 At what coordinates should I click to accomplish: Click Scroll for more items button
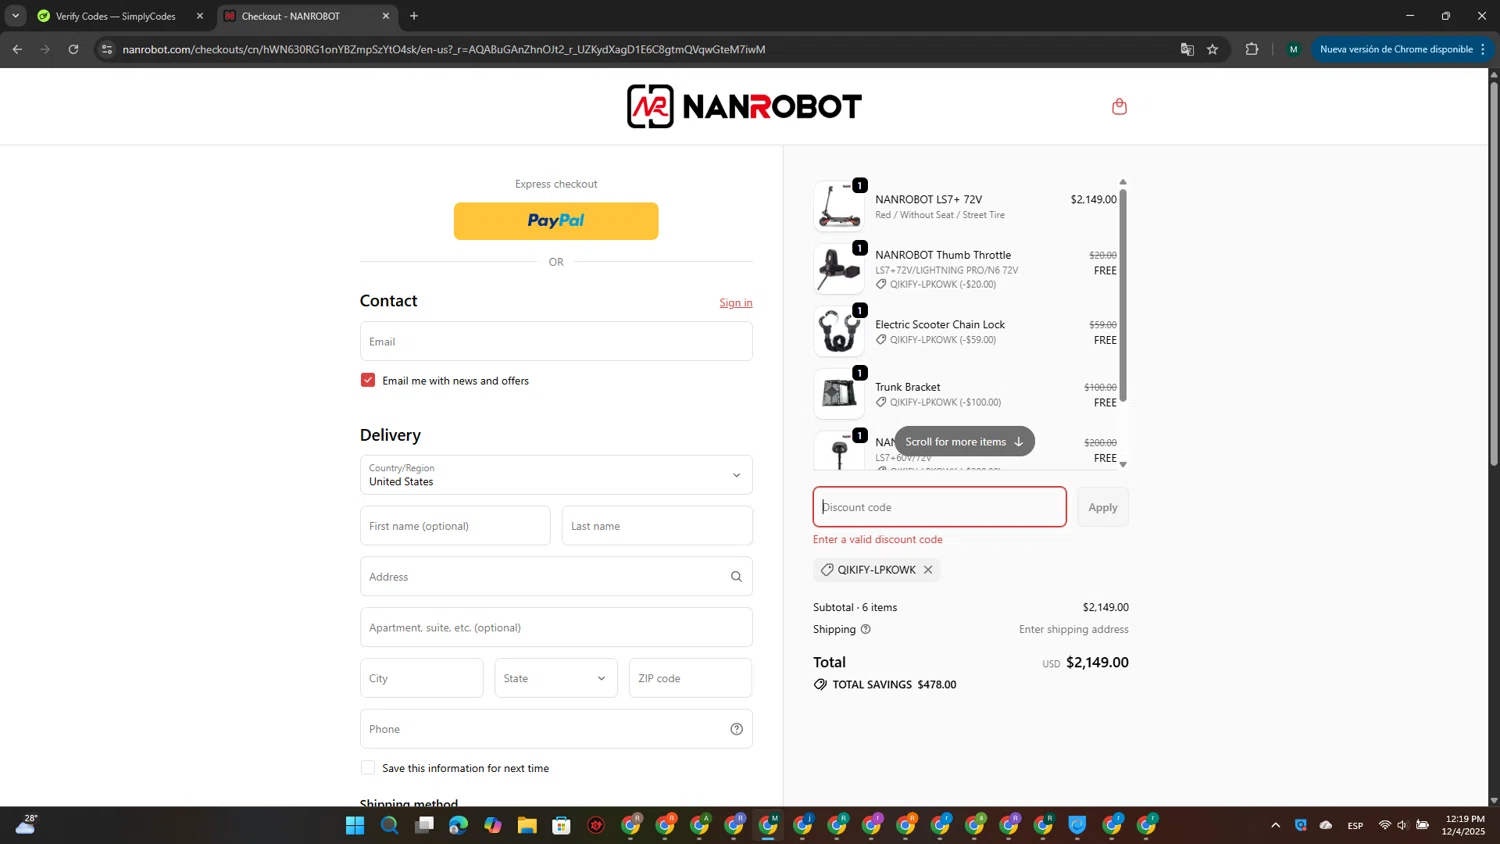964,441
